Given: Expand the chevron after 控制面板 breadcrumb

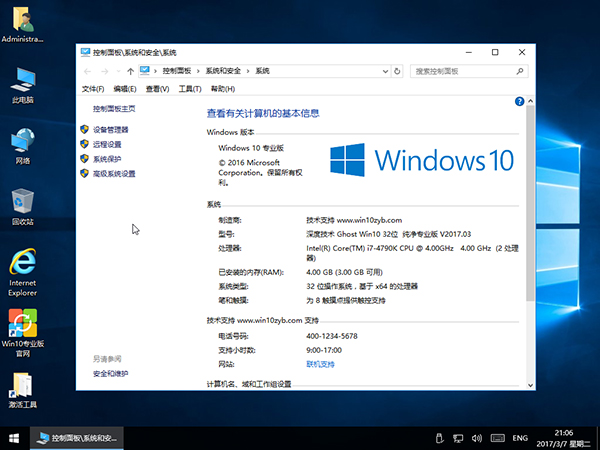Looking at the screenshot, I should (198, 71).
